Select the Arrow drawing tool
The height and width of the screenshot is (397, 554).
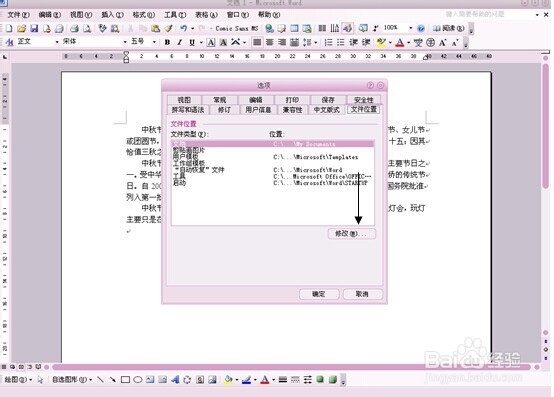tap(113, 380)
